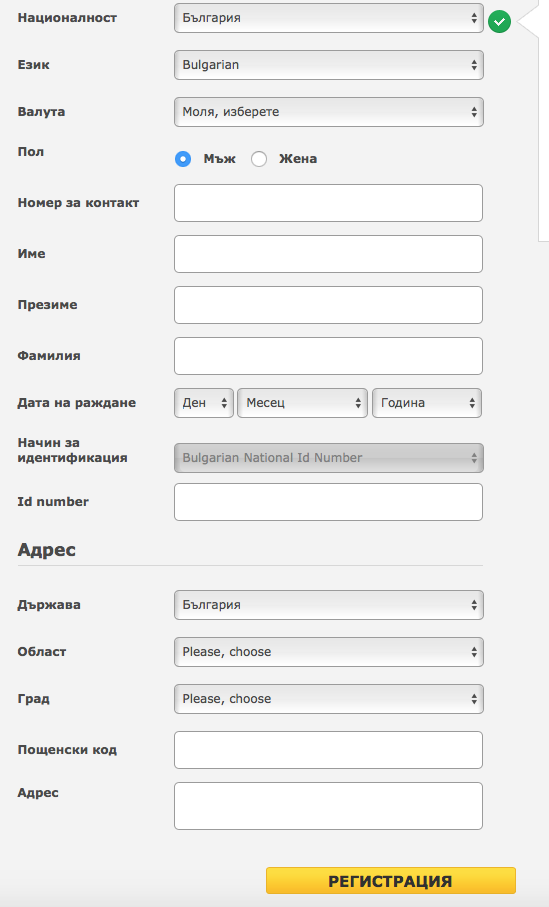549x907 pixels.
Task: Focus the Име text field
Action: pyautogui.click(x=329, y=254)
